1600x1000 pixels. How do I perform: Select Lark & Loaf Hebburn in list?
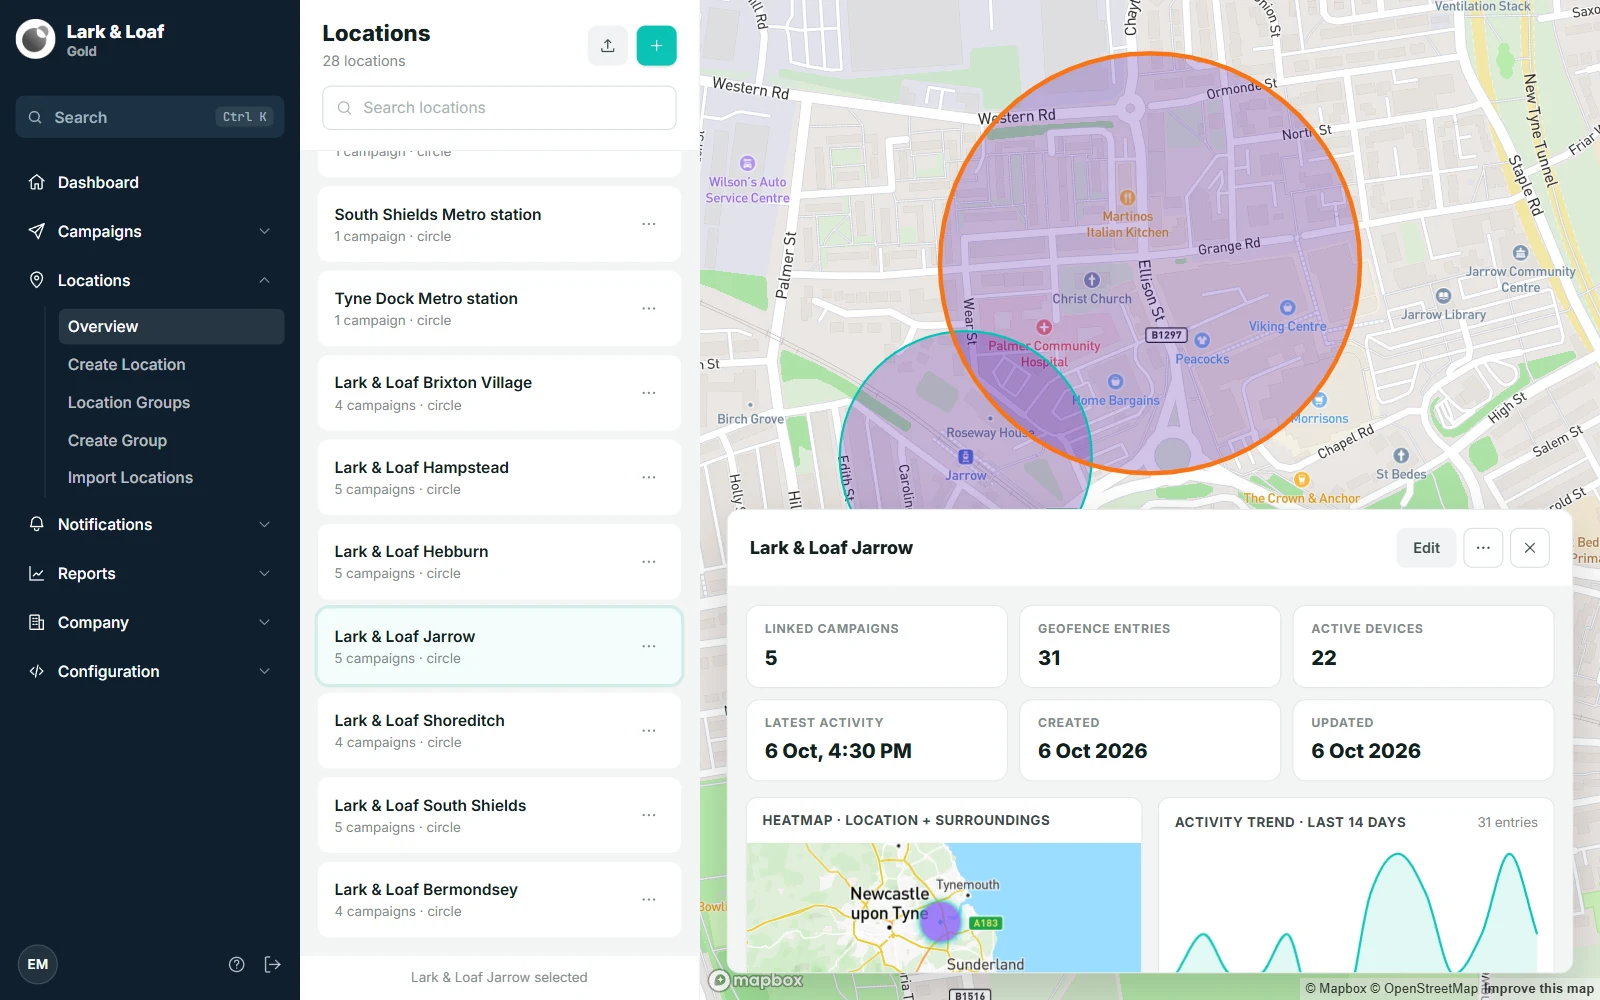(499, 562)
